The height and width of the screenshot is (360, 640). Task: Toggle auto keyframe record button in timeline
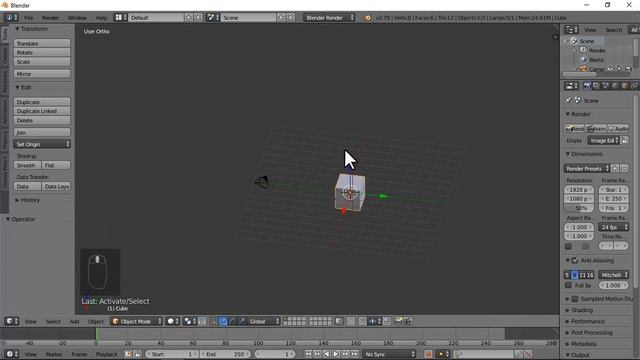428,354
